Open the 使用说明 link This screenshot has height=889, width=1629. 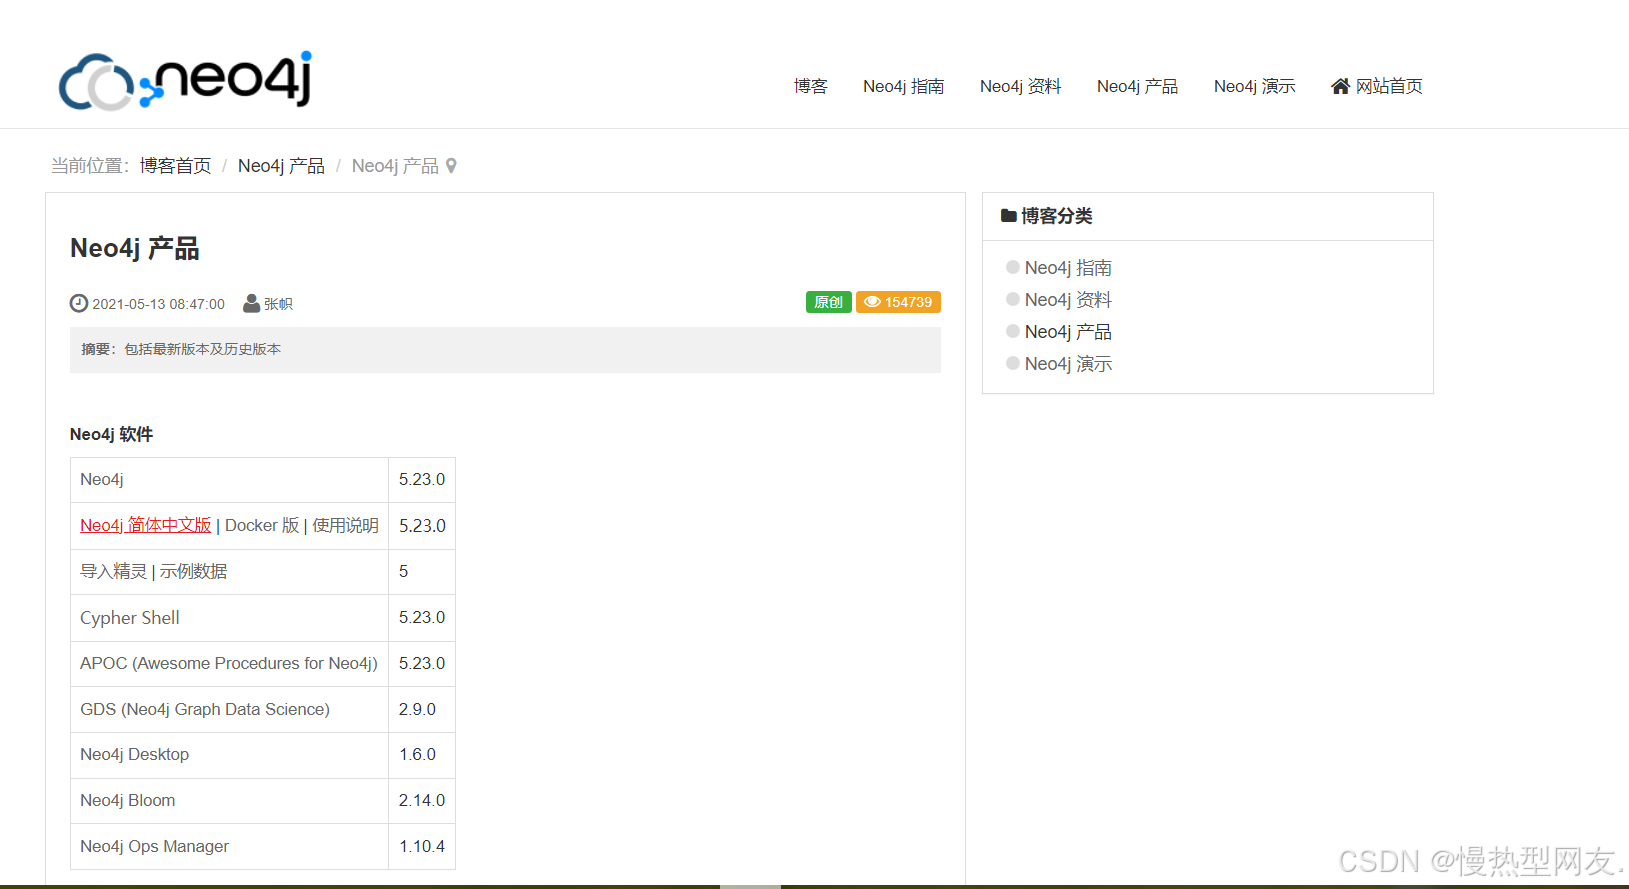pyautogui.click(x=345, y=526)
